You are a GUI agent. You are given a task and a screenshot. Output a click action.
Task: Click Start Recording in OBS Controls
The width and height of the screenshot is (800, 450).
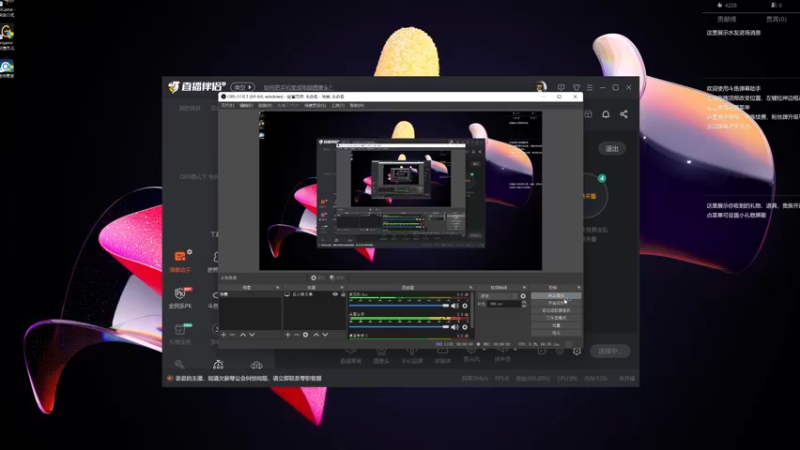pos(556,303)
